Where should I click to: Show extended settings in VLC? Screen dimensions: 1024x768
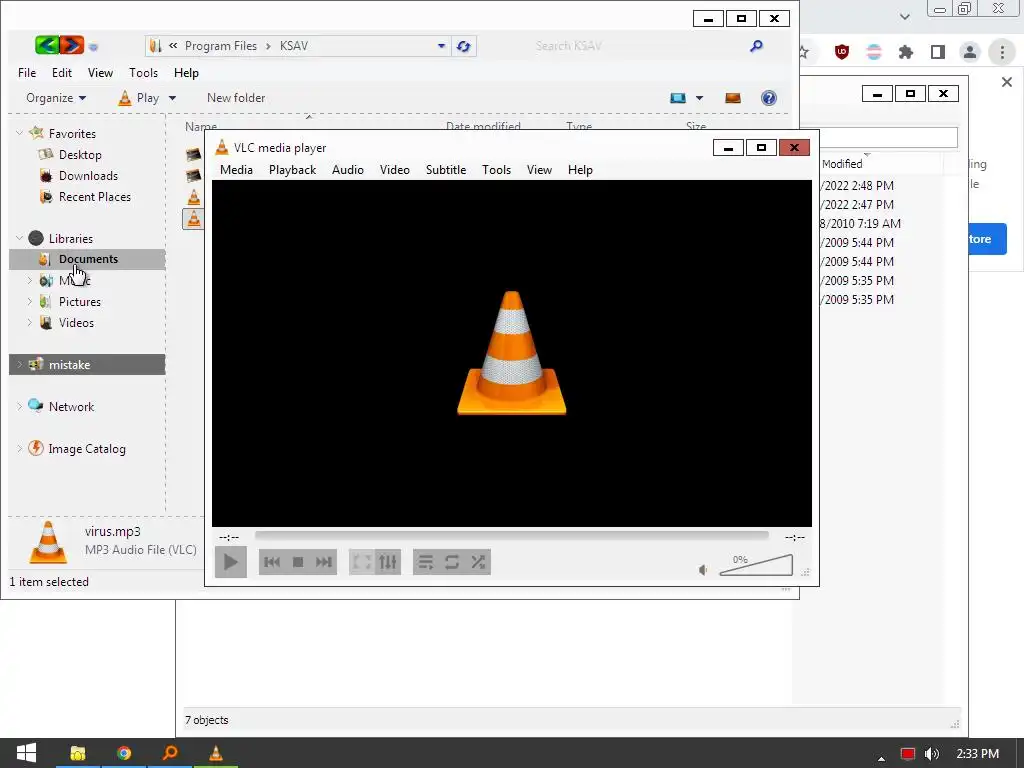tap(388, 562)
